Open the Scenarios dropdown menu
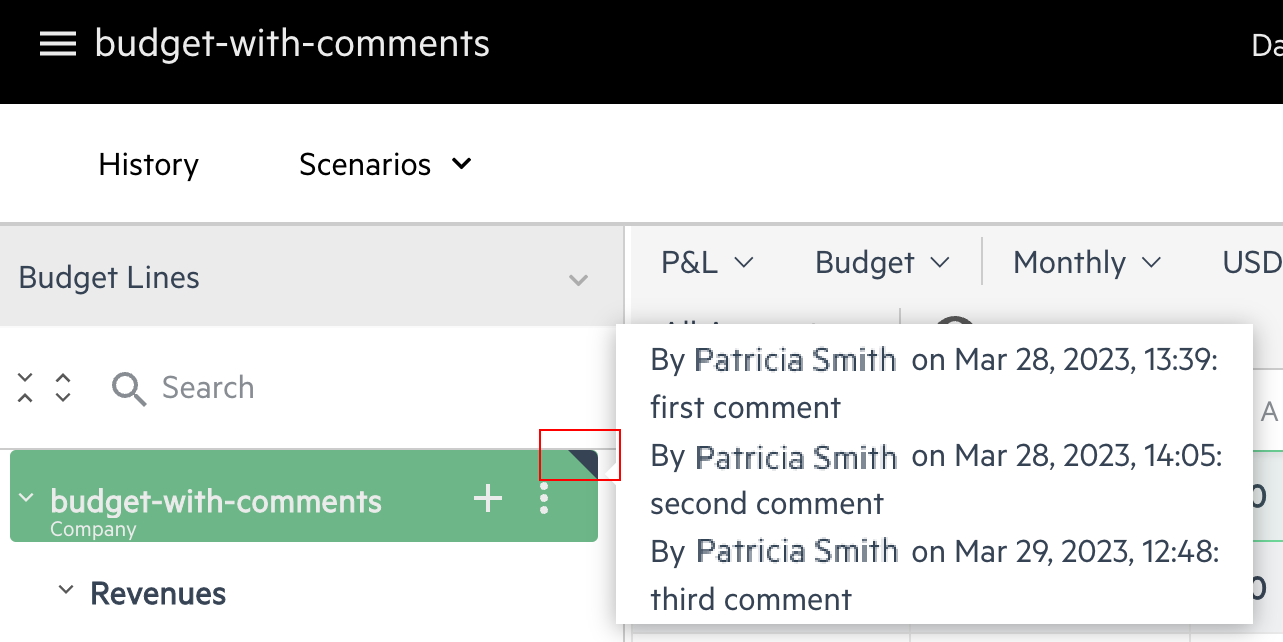 coord(385,164)
